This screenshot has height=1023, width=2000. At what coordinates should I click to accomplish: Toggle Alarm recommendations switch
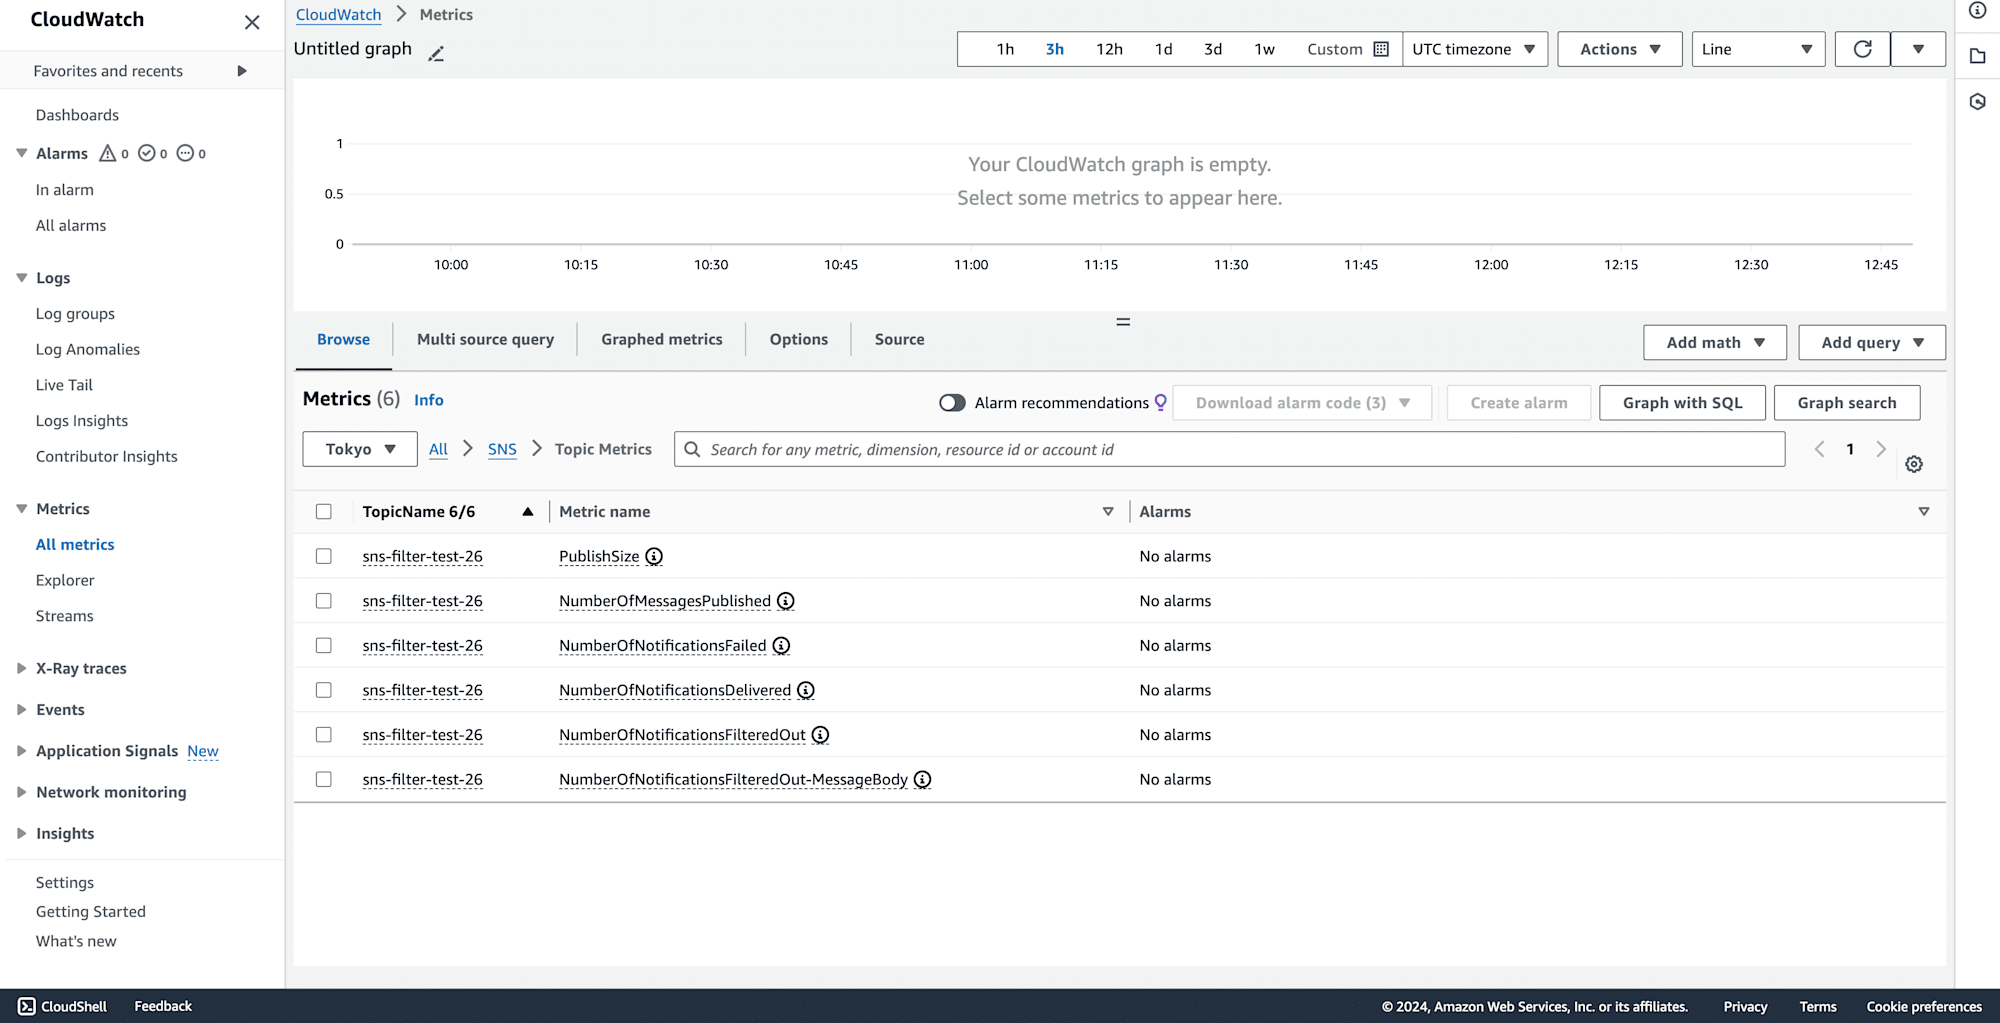pyautogui.click(x=952, y=402)
